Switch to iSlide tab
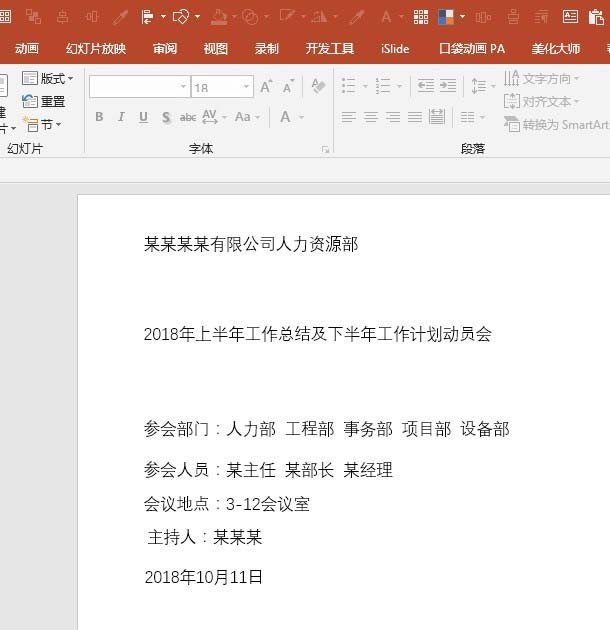The width and height of the screenshot is (610, 630). pos(395,49)
